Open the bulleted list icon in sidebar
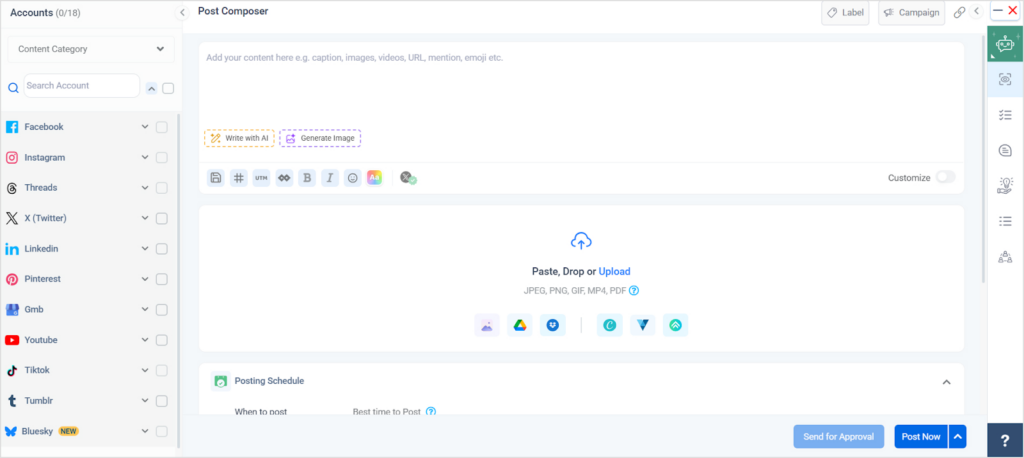Image resolution: width=1024 pixels, height=458 pixels. [1005, 221]
